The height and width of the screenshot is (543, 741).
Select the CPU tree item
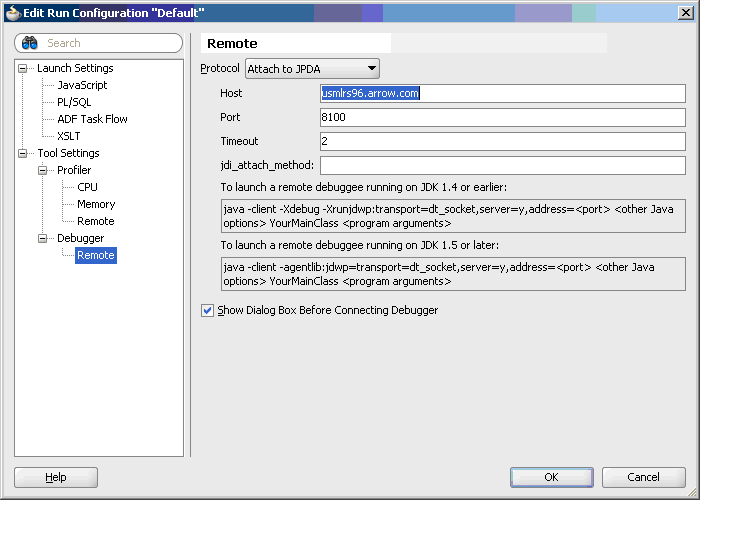click(87, 187)
